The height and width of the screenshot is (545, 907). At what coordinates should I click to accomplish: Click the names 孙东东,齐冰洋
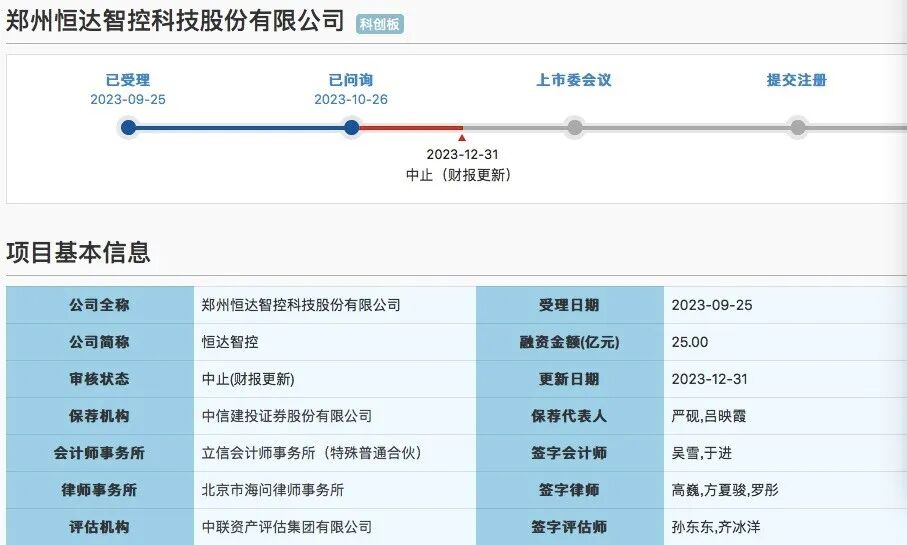716,527
